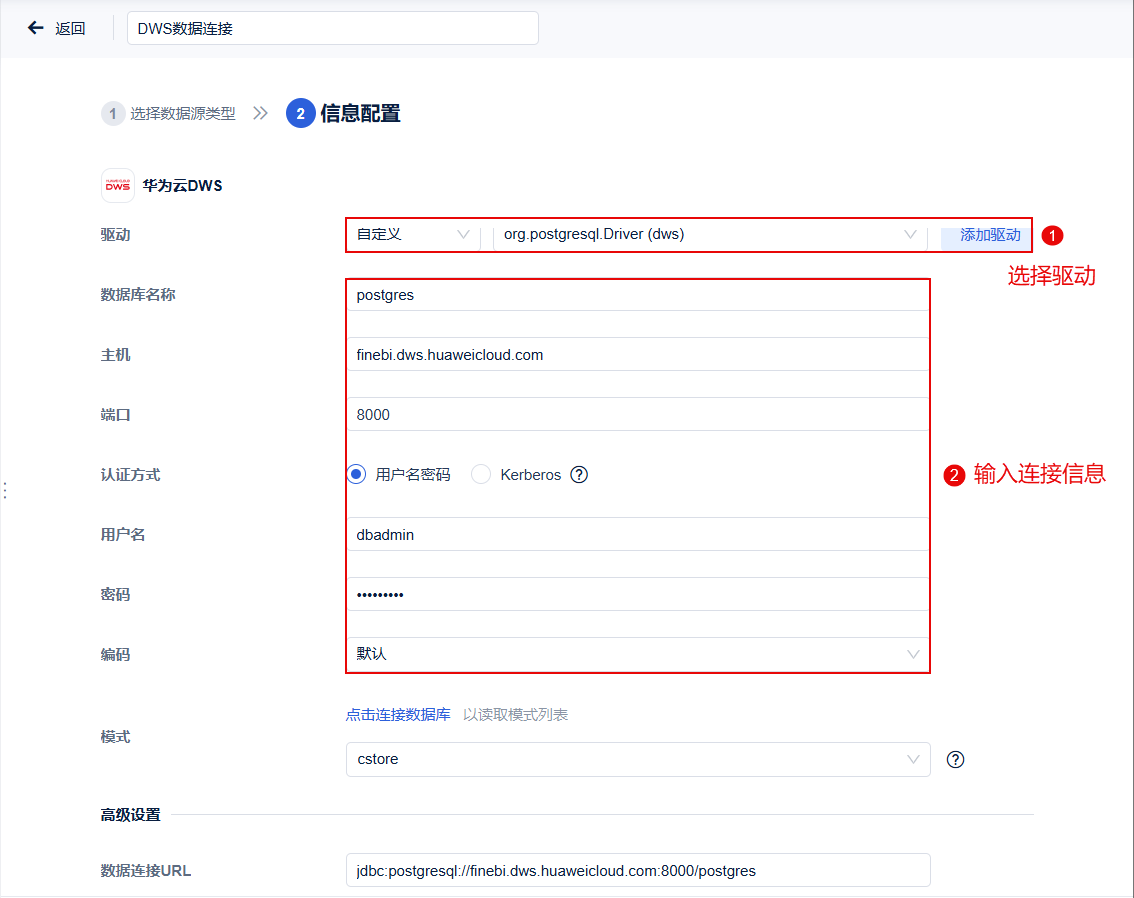Click port field 8000
The width and height of the screenshot is (1134, 898).
click(638, 415)
